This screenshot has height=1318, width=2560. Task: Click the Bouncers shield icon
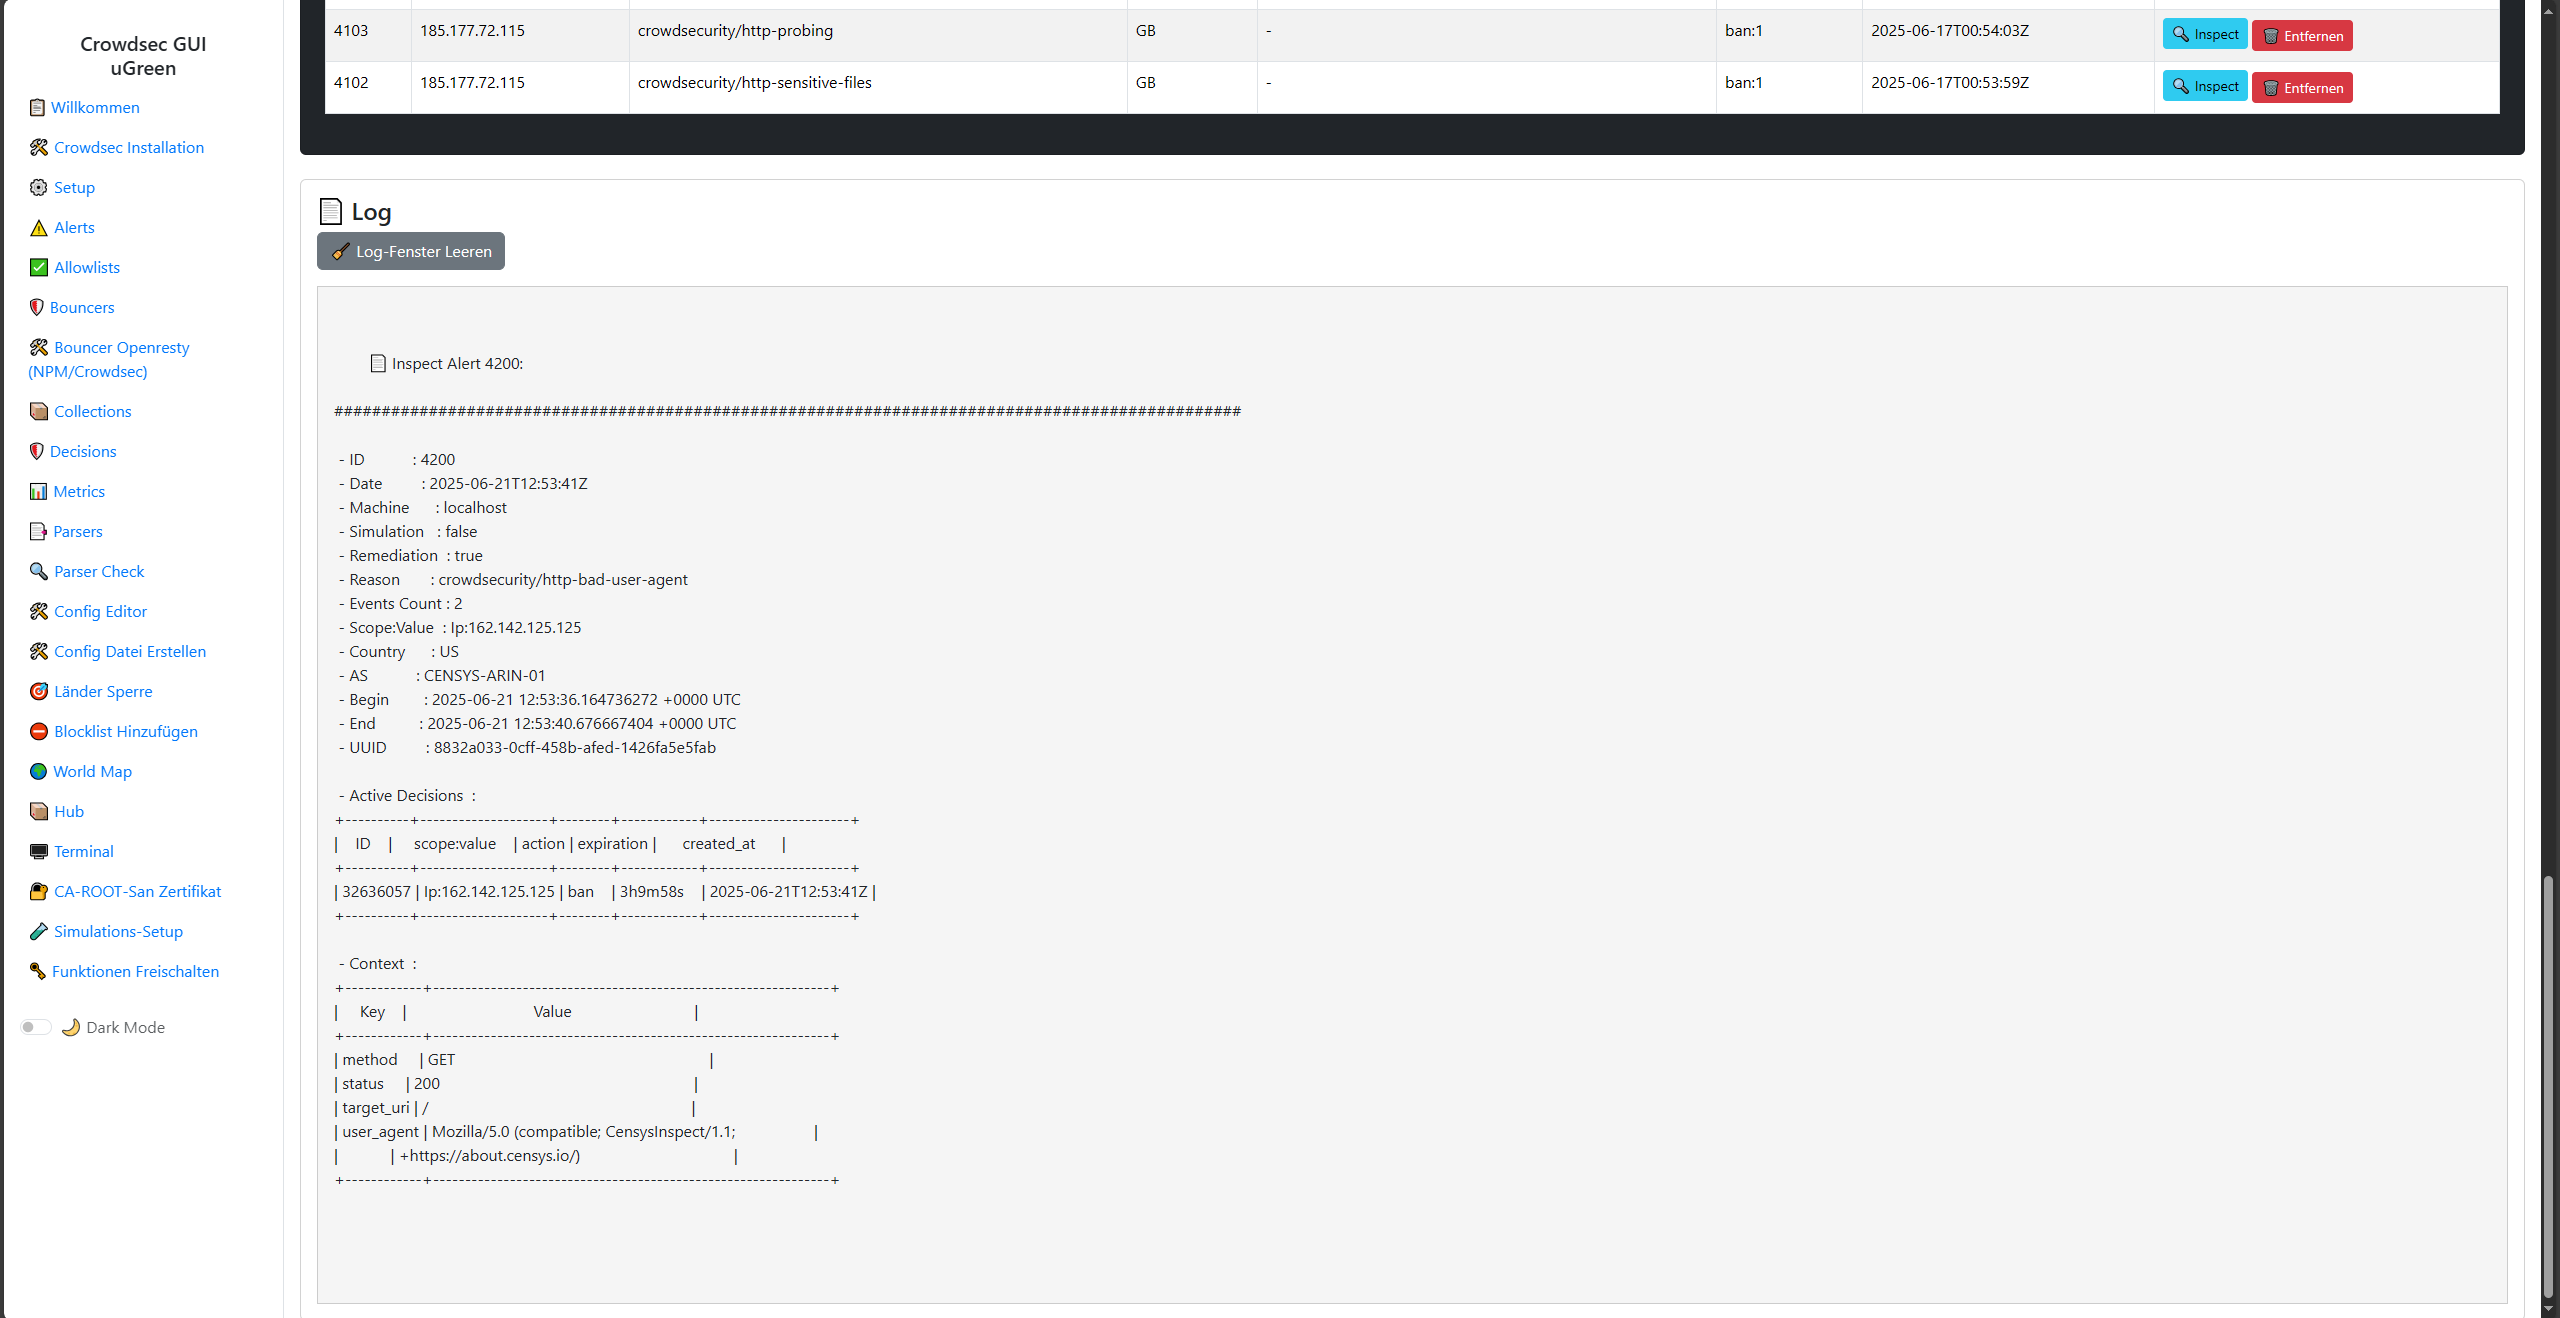click(x=37, y=307)
